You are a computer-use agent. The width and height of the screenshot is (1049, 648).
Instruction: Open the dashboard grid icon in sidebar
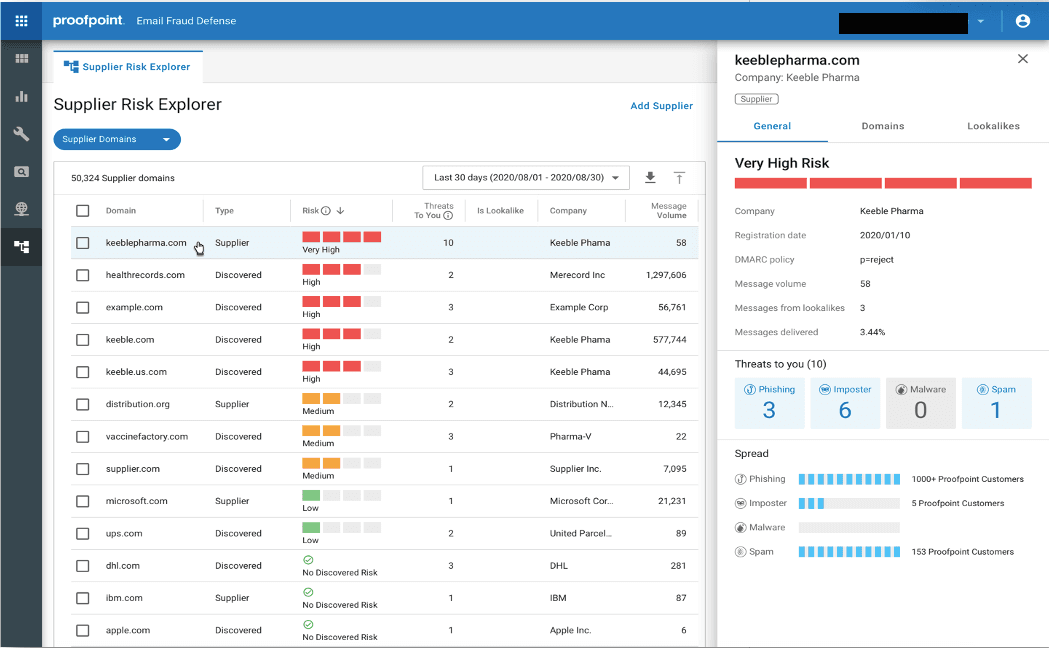tap(21, 59)
